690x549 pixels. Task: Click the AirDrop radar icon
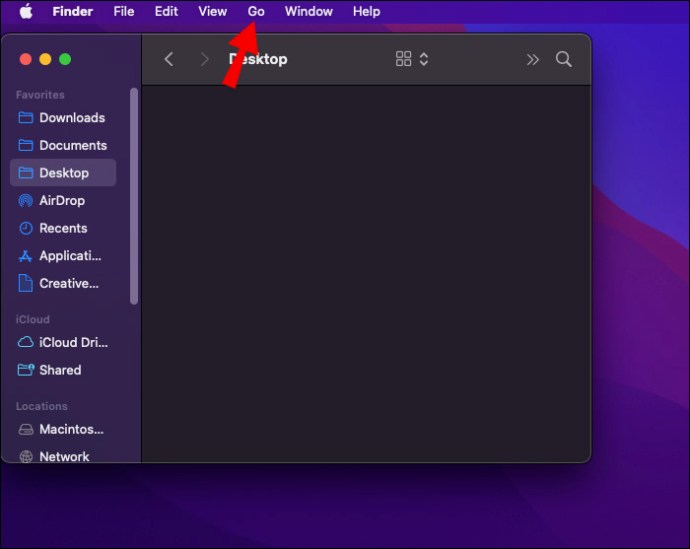tap(26, 201)
